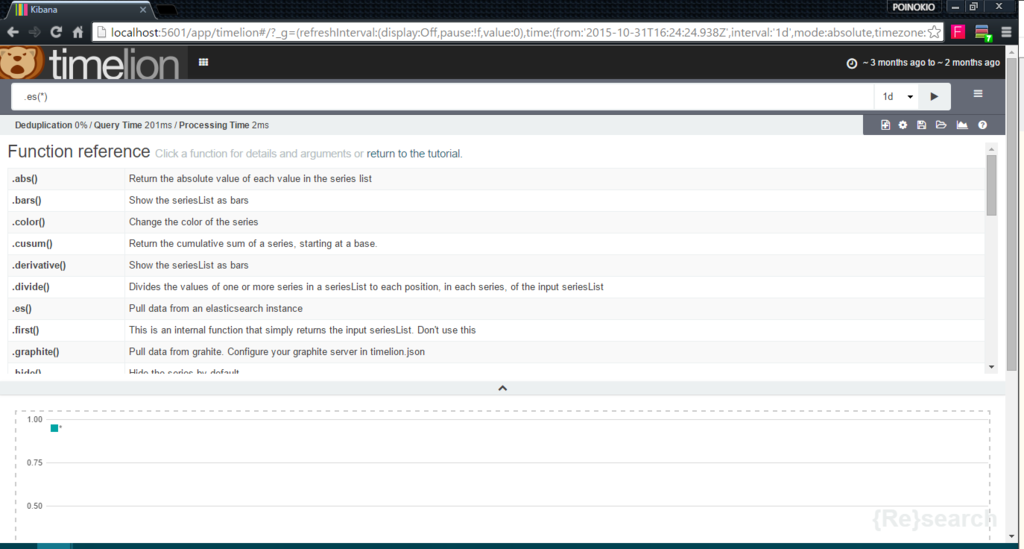This screenshot has height=549, width=1024.
Task: Click 'Return the cumulative sum of a series' text
Action: (x=253, y=243)
